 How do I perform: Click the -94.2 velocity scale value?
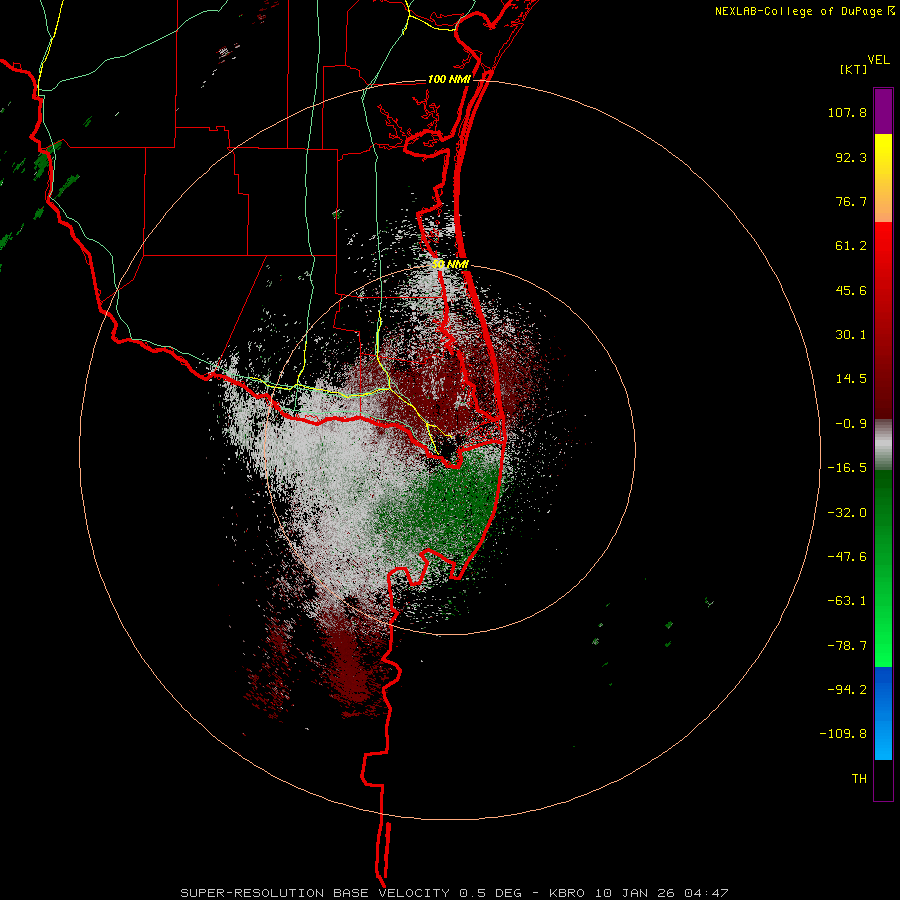coord(847,689)
